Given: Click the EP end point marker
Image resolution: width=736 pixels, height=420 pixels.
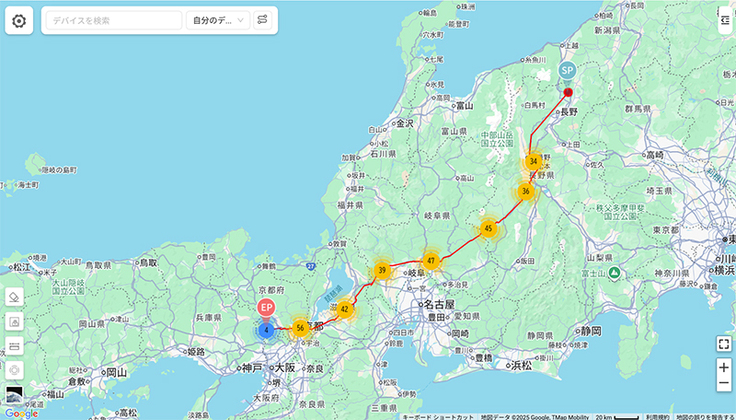Looking at the screenshot, I should click(x=266, y=308).
